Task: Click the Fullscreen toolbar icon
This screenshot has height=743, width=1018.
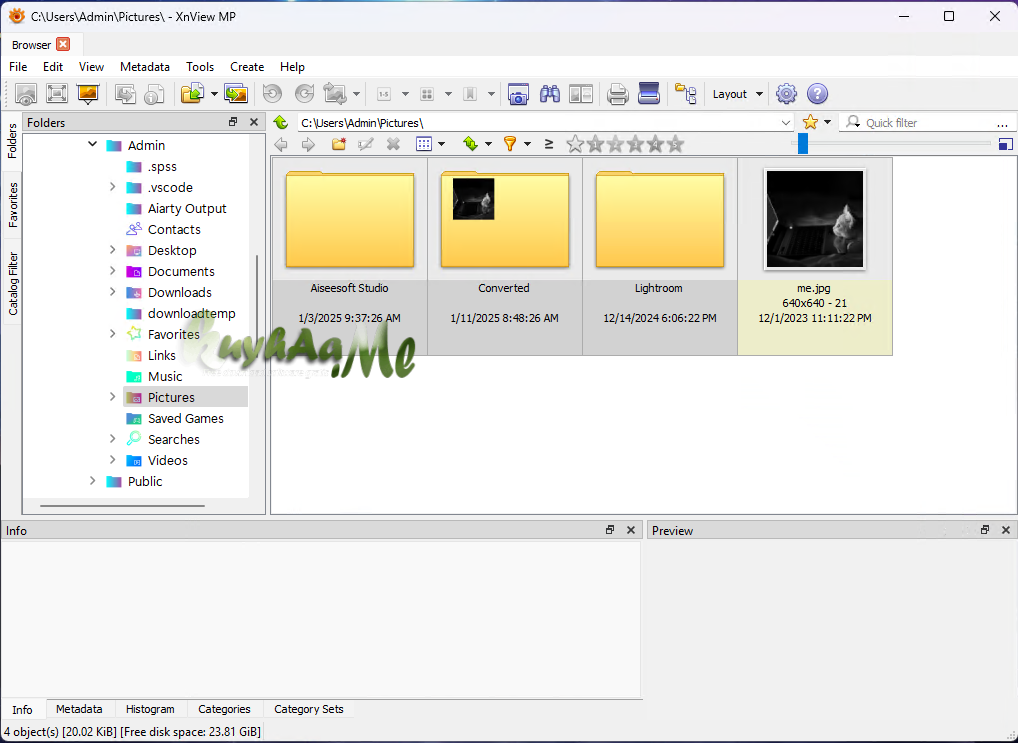Action: [57, 94]
